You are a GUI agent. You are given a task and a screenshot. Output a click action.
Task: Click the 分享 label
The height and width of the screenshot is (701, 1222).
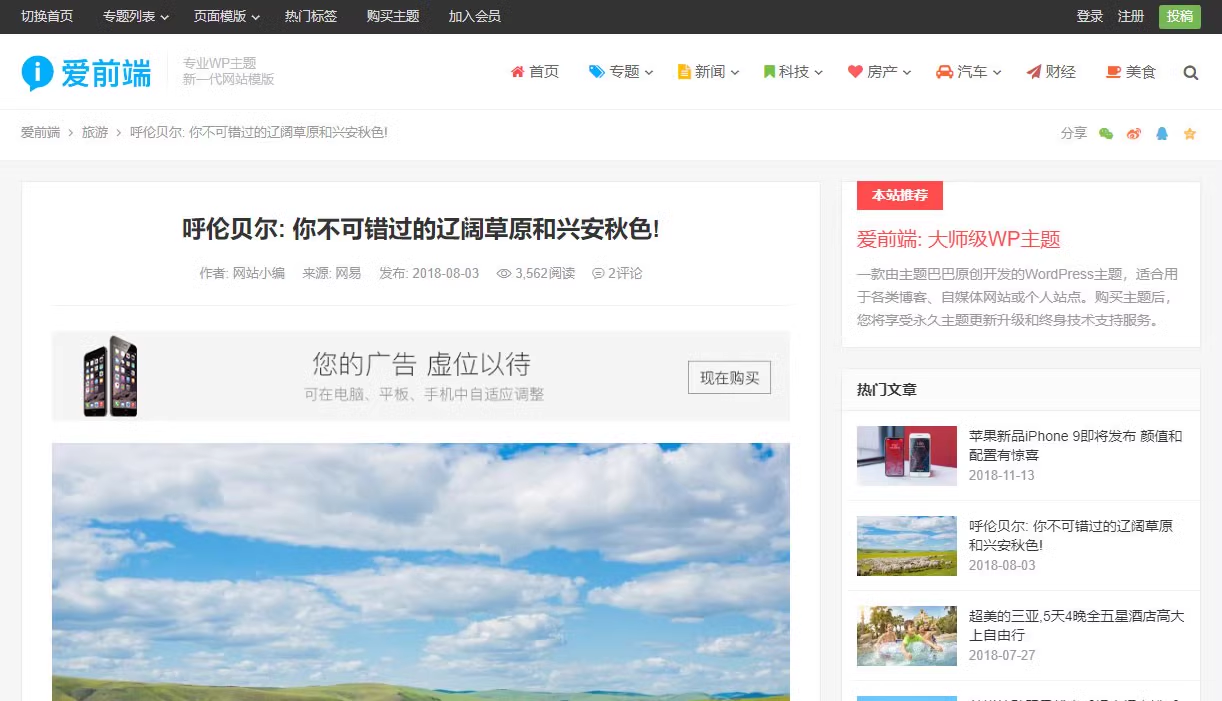[x=1074, y=133]
